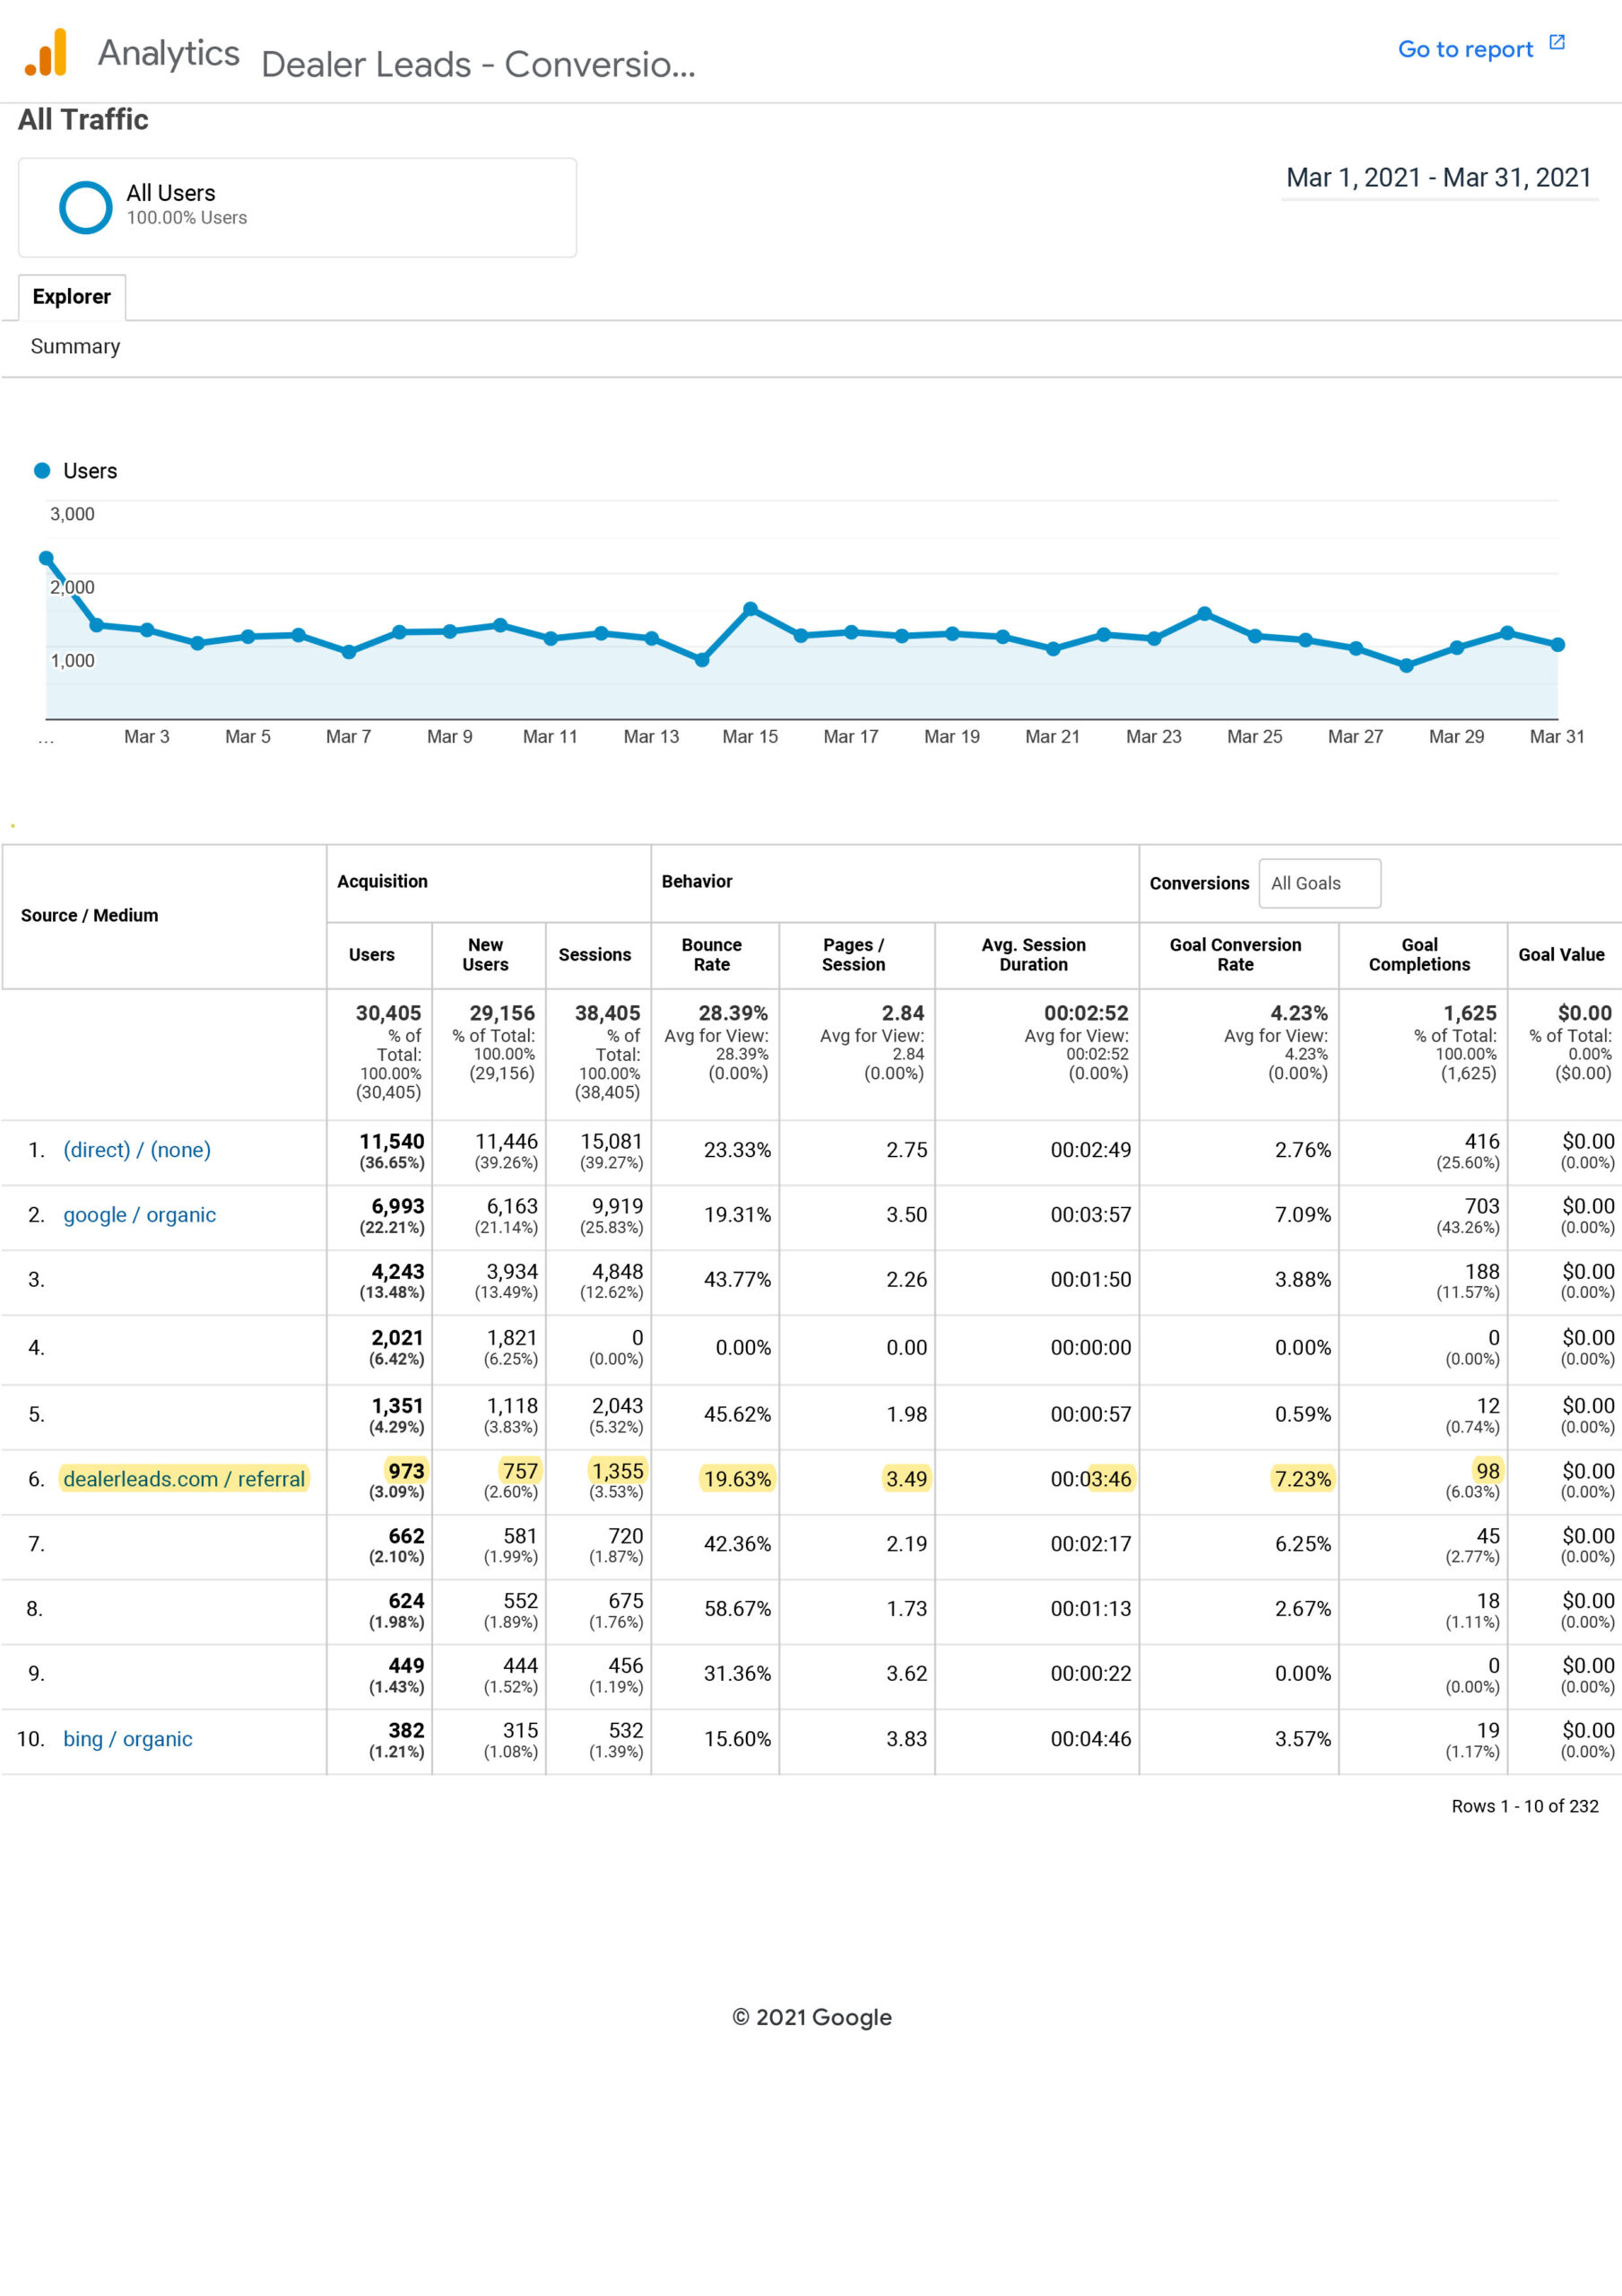Click the Acquisition group header
1622x2296 pixels.
click(382, 881)
